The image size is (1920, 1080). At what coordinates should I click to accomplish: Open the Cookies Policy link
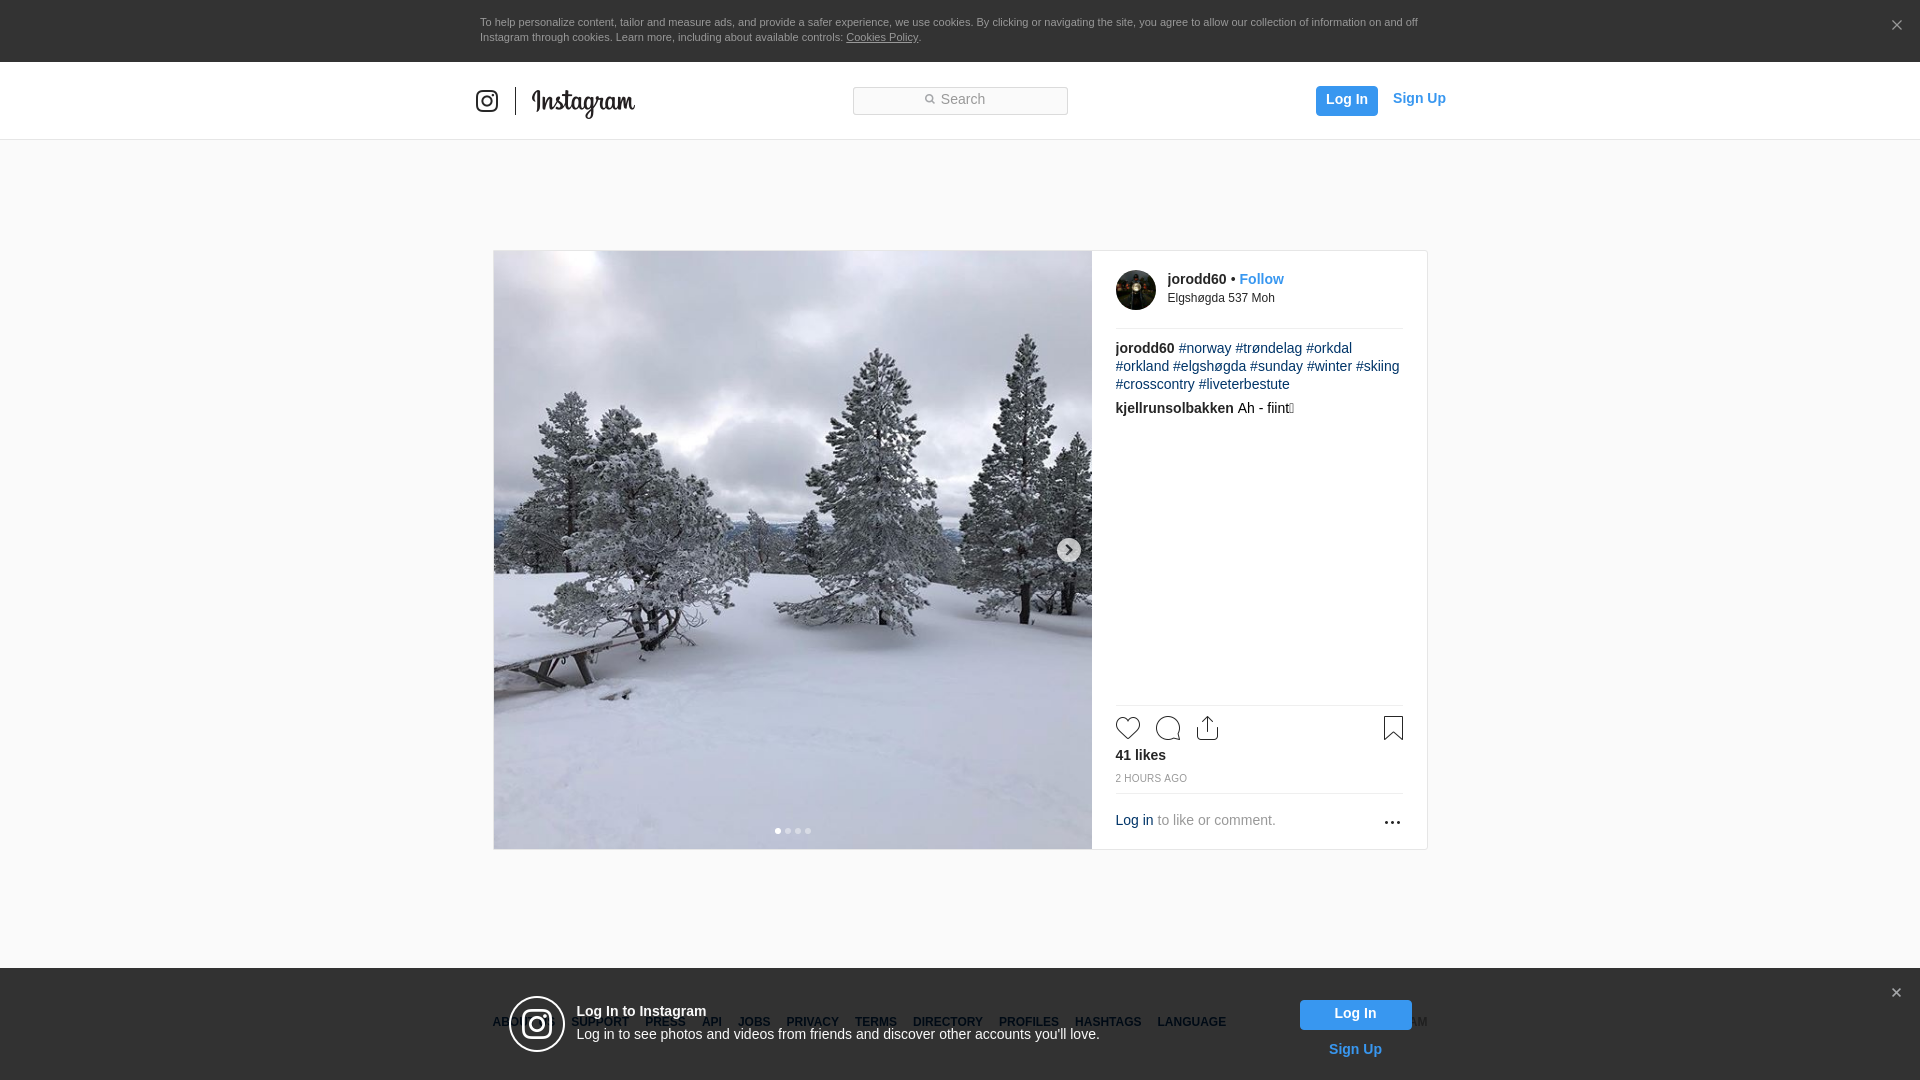coord(881,37)
